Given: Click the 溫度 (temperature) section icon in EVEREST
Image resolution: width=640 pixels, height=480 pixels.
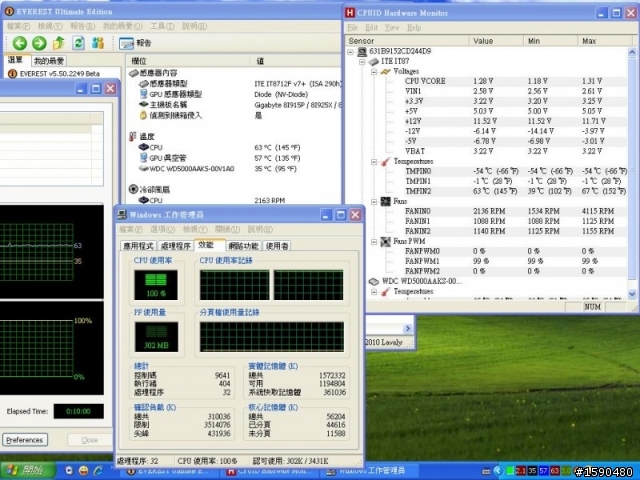Looking at the screenshot, I should tap(133, 136).
